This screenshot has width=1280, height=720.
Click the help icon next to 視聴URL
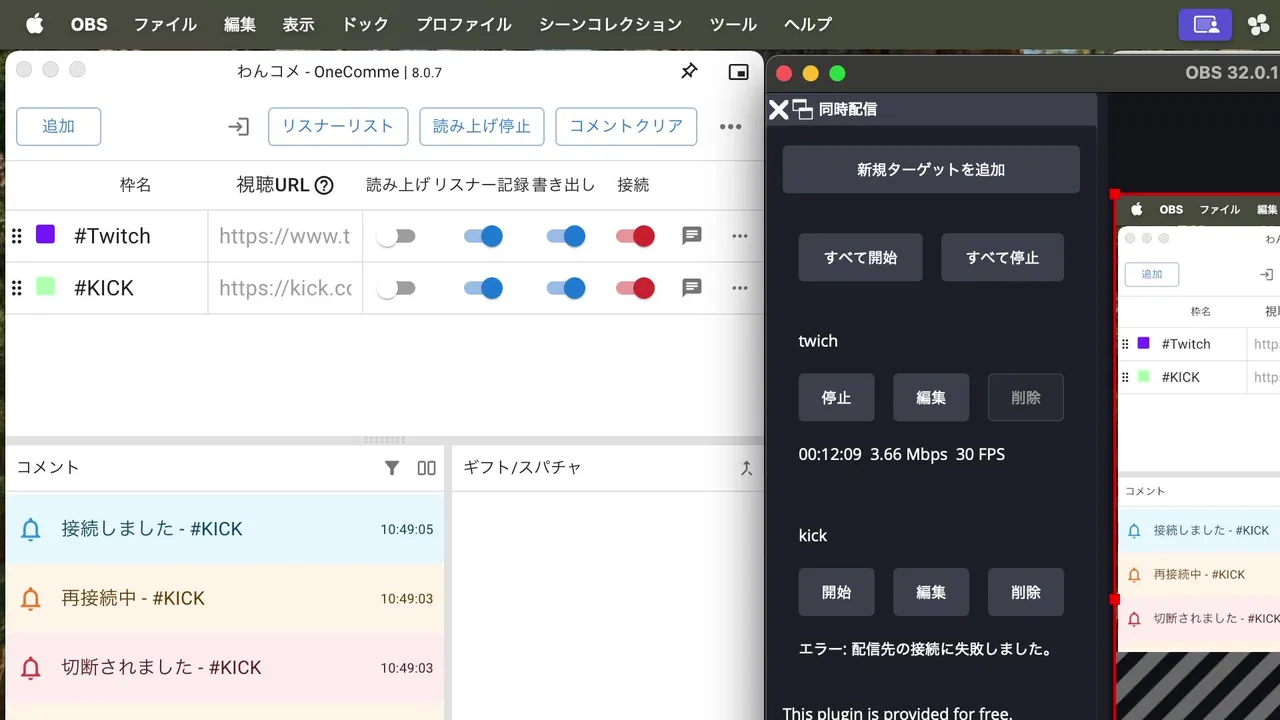click(324, 185)
